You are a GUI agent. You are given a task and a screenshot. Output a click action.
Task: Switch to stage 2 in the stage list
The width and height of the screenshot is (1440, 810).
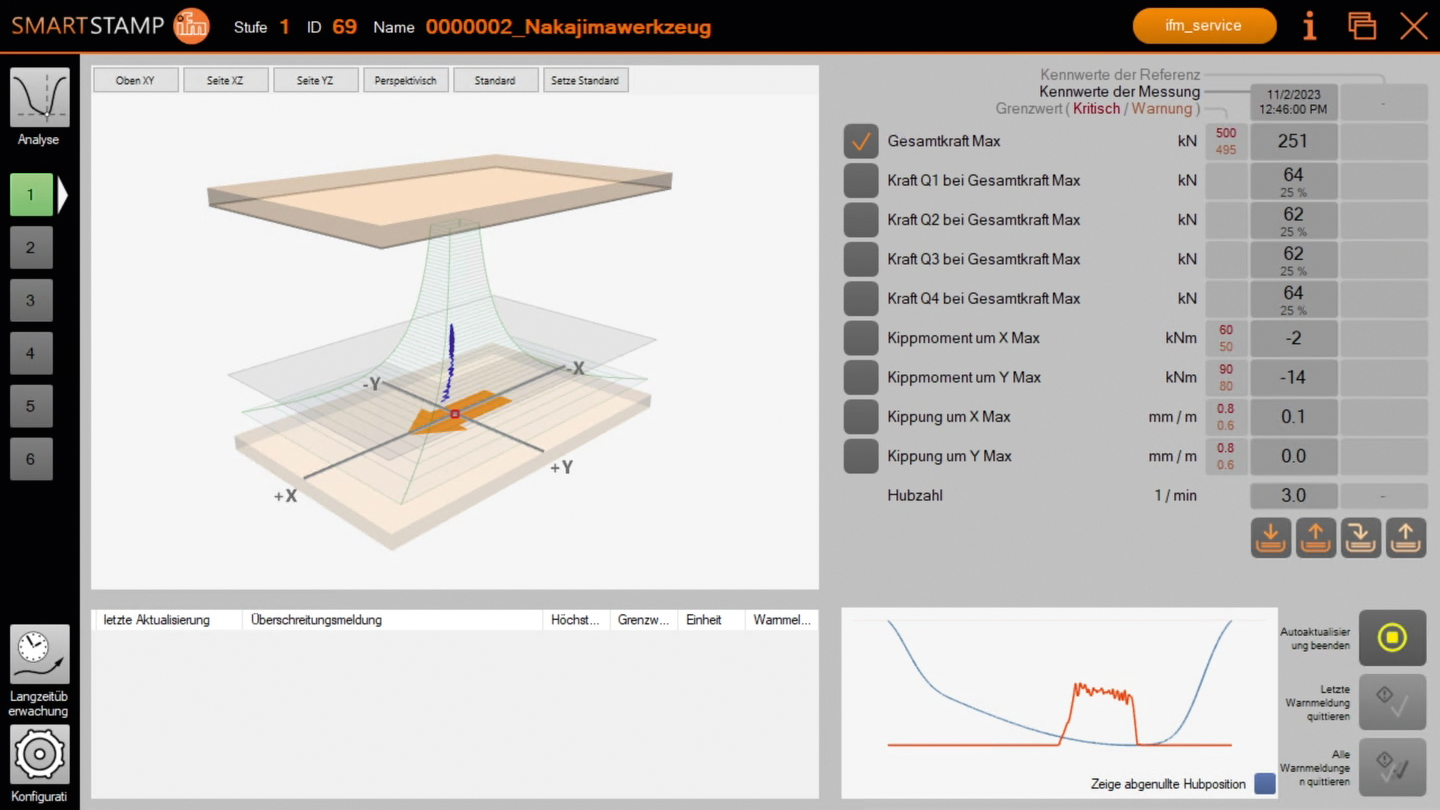pos(31,247)
